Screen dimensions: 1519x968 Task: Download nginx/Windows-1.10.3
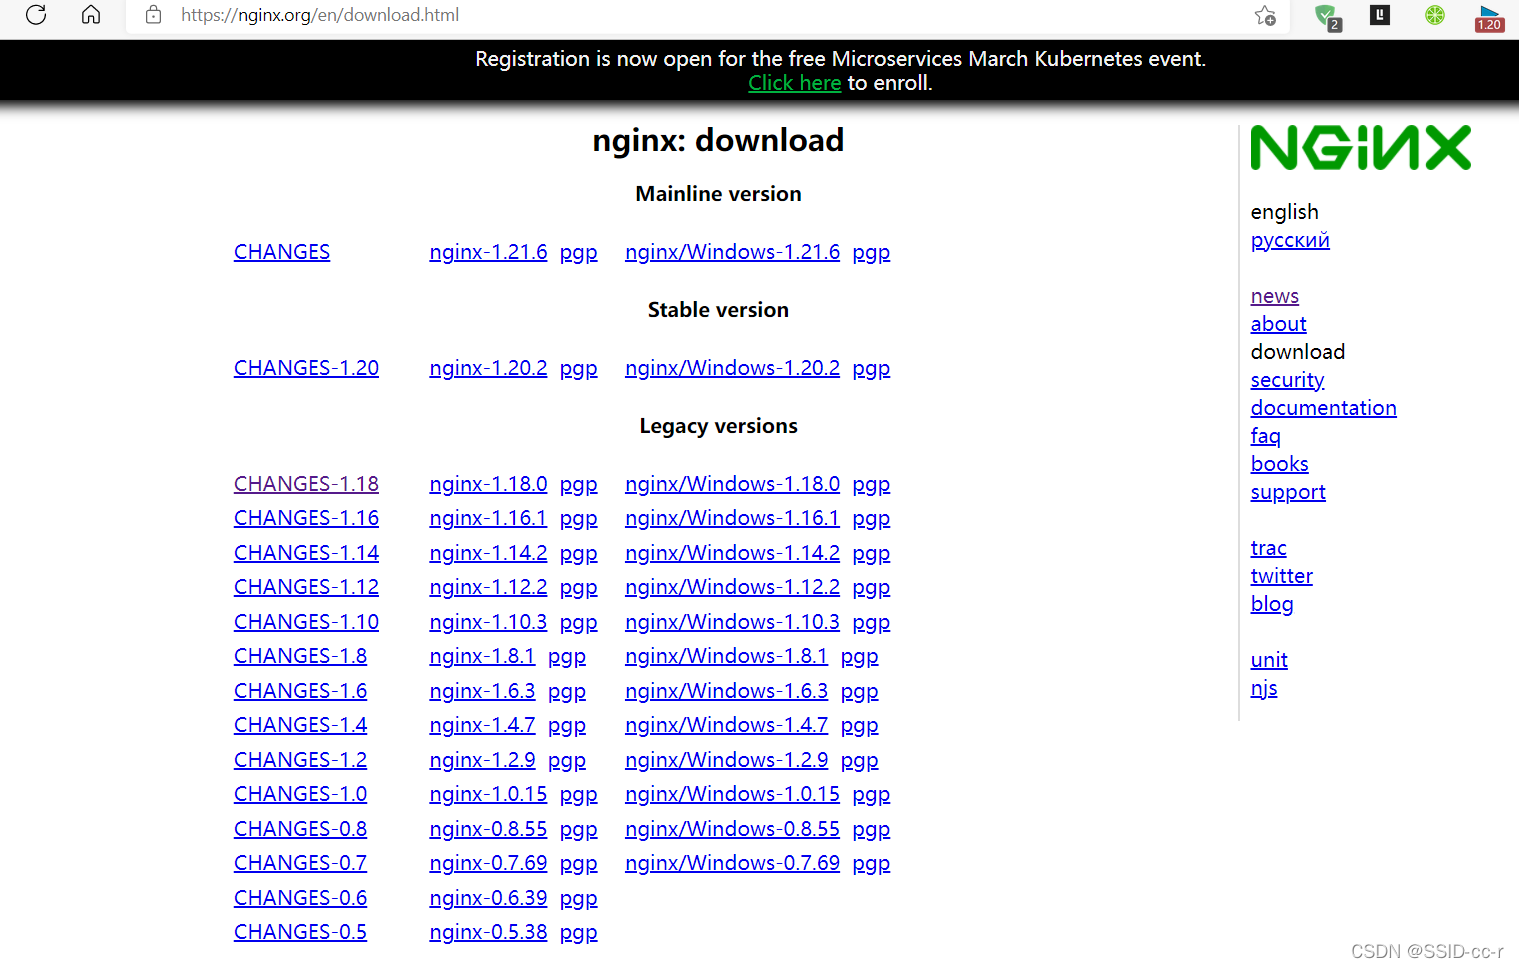(x=732, y=622)
